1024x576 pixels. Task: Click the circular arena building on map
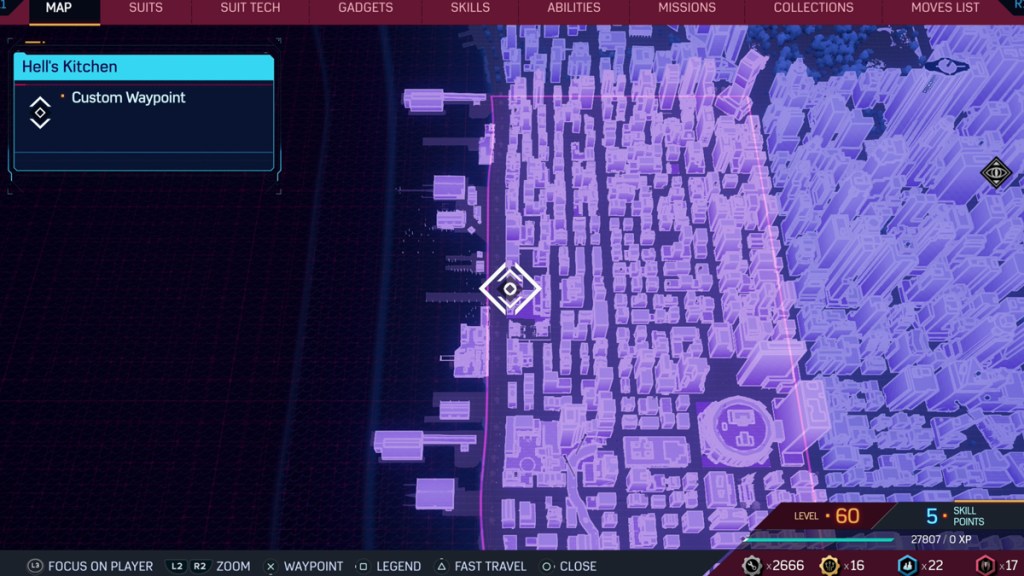coord(739,430)
